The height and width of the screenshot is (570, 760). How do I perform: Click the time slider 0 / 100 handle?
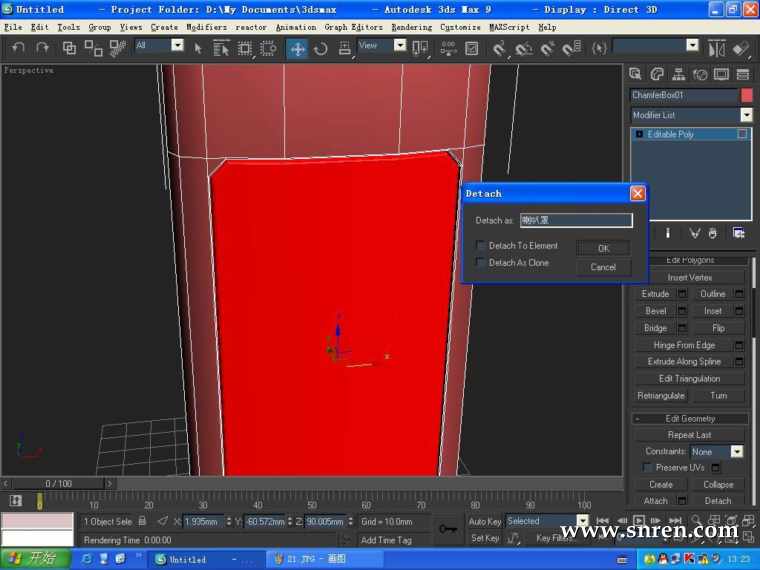[x=59, y=483]
